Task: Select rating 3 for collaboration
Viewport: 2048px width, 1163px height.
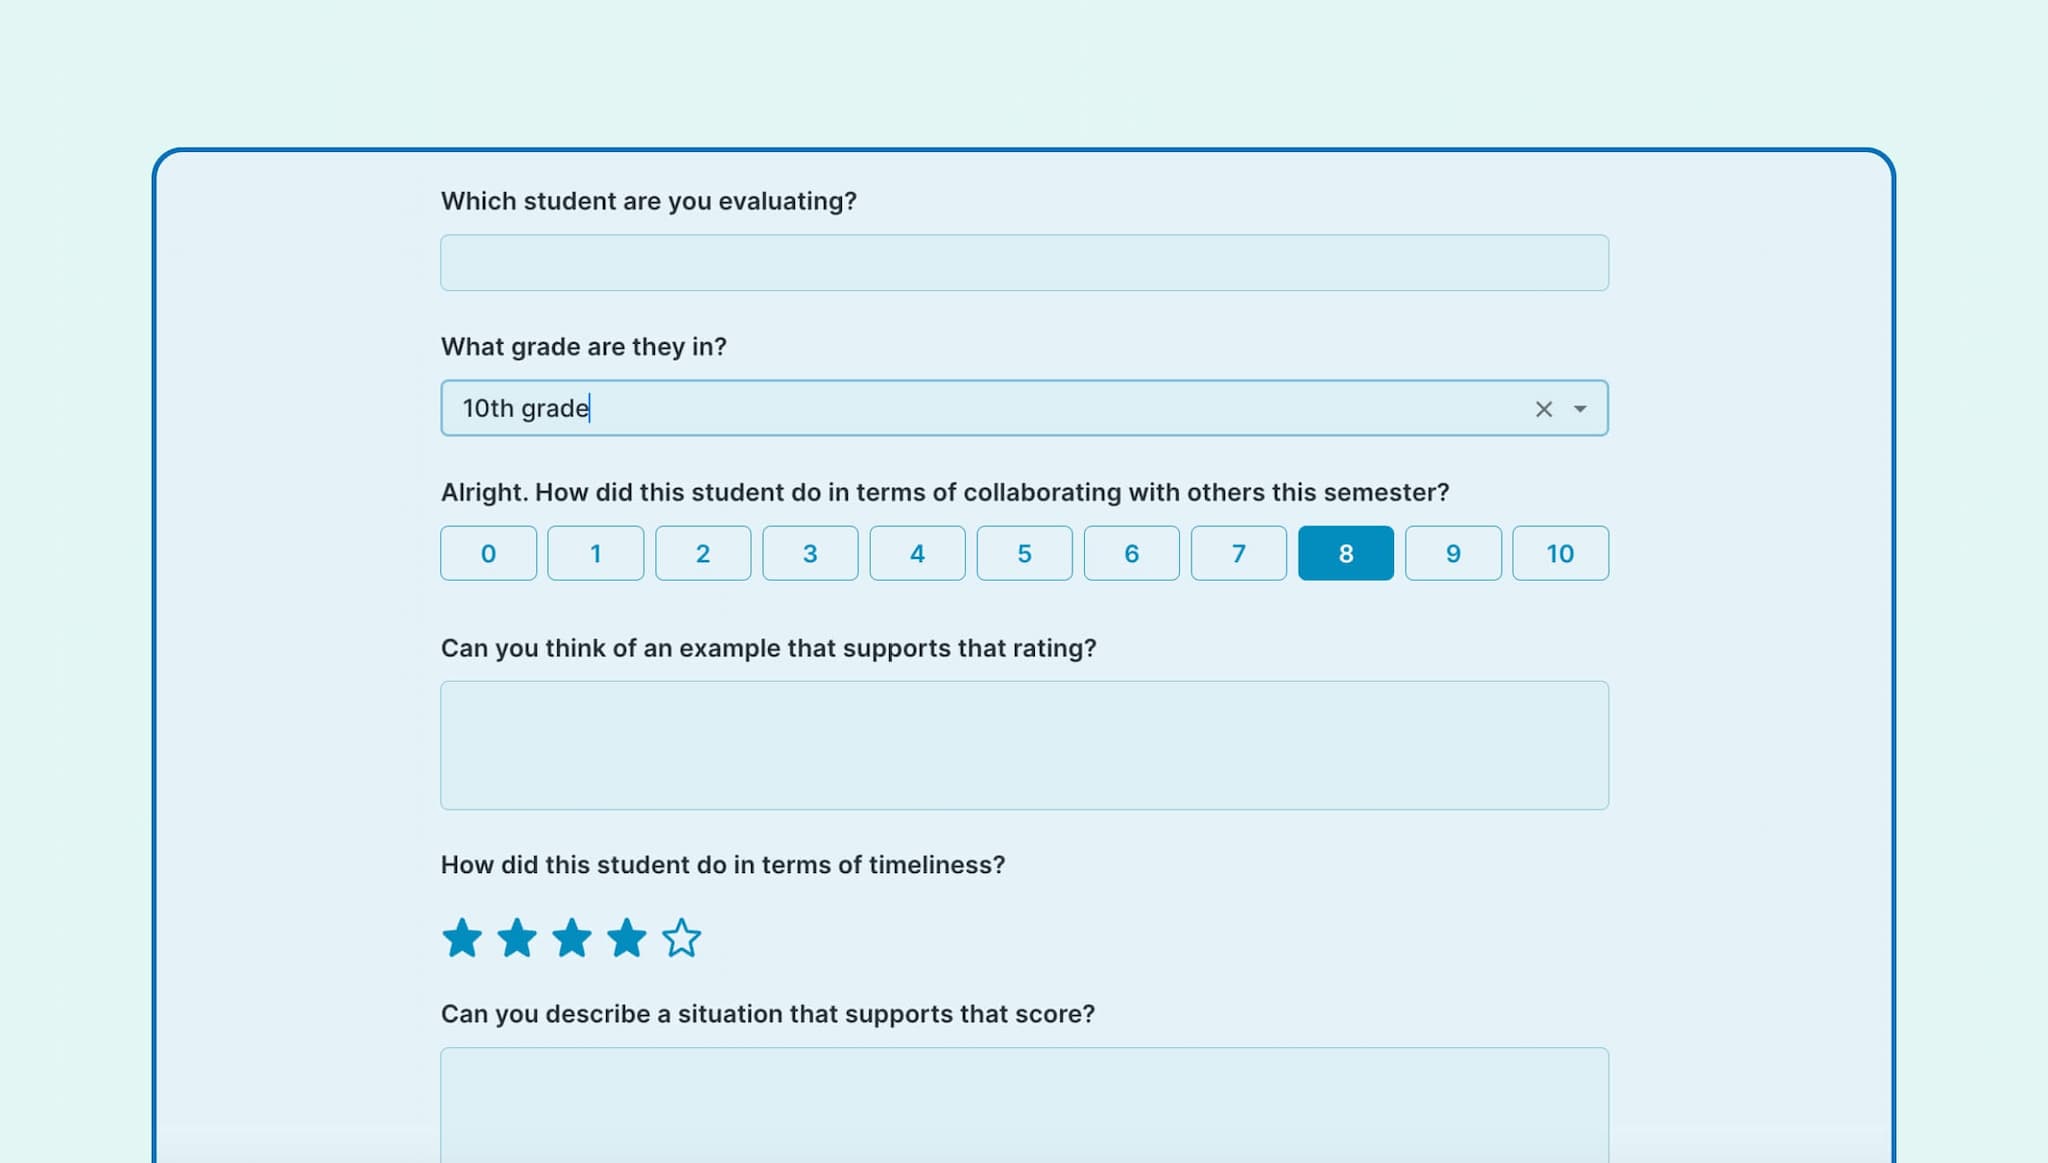Action: click(810, 553)
